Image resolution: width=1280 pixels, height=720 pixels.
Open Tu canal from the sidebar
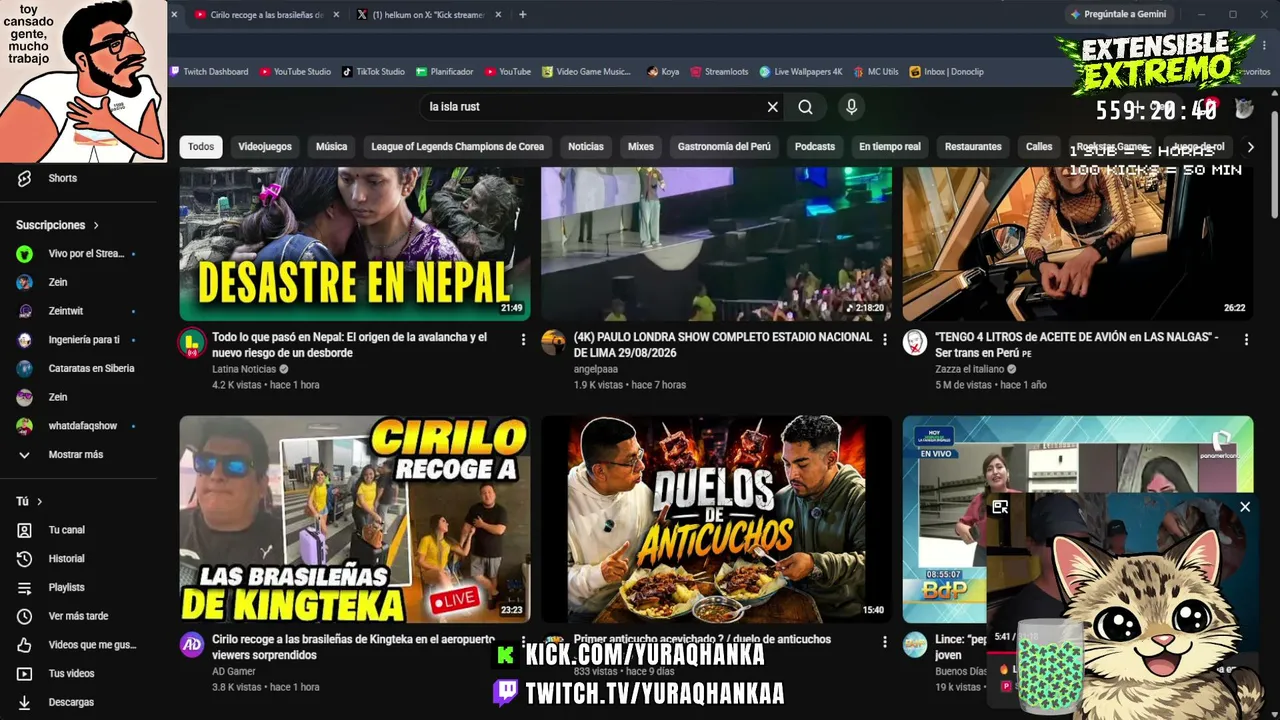pos(66,530)
